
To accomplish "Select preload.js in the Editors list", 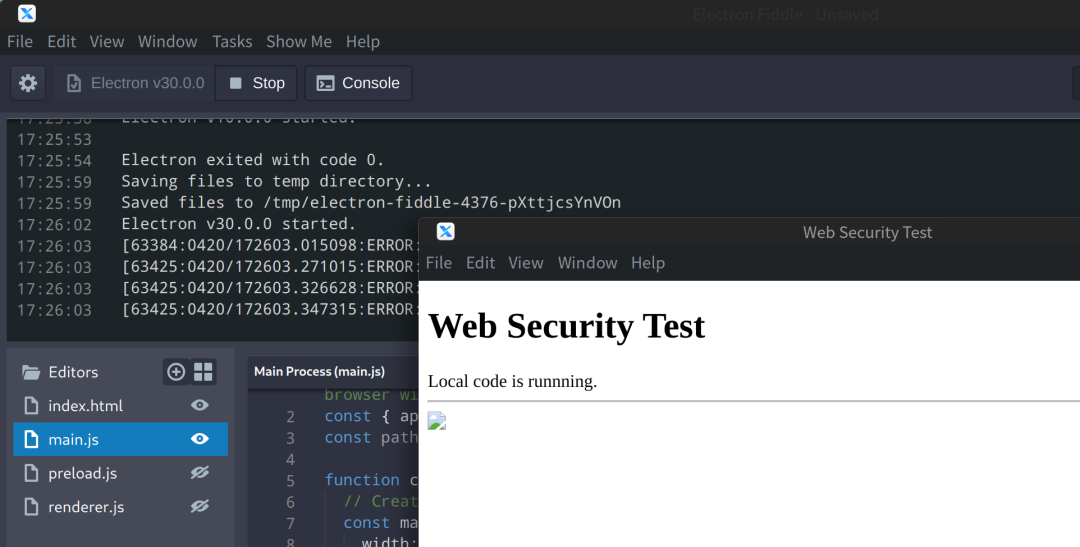I will [x=121, y=473].
